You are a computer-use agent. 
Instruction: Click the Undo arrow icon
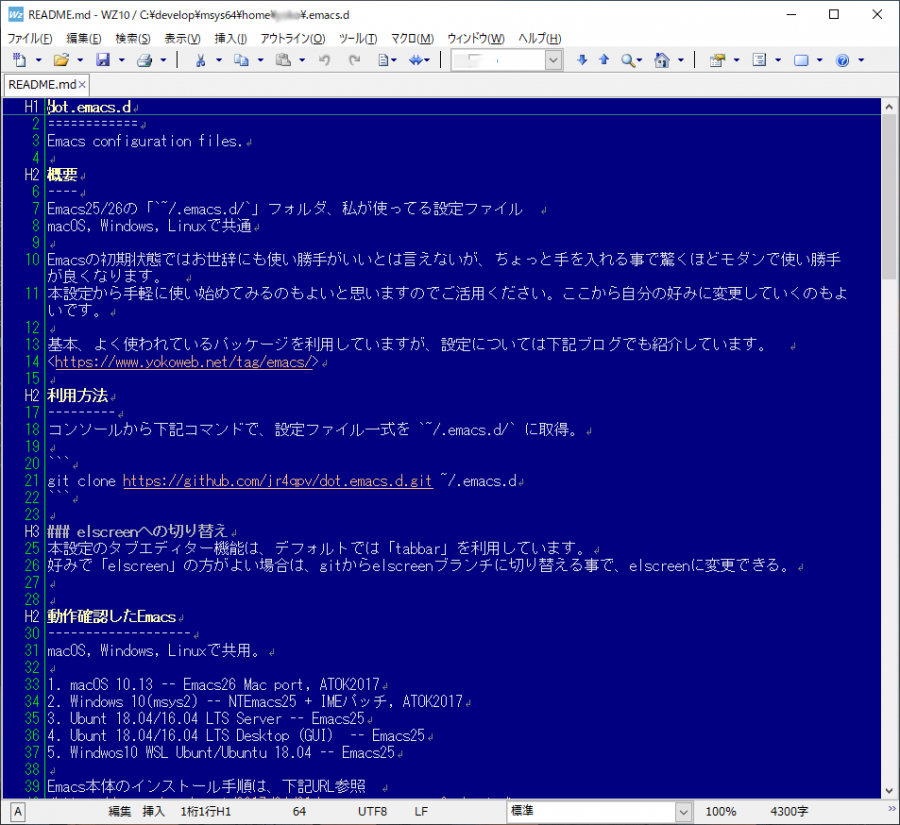click(x=324, y=60)
